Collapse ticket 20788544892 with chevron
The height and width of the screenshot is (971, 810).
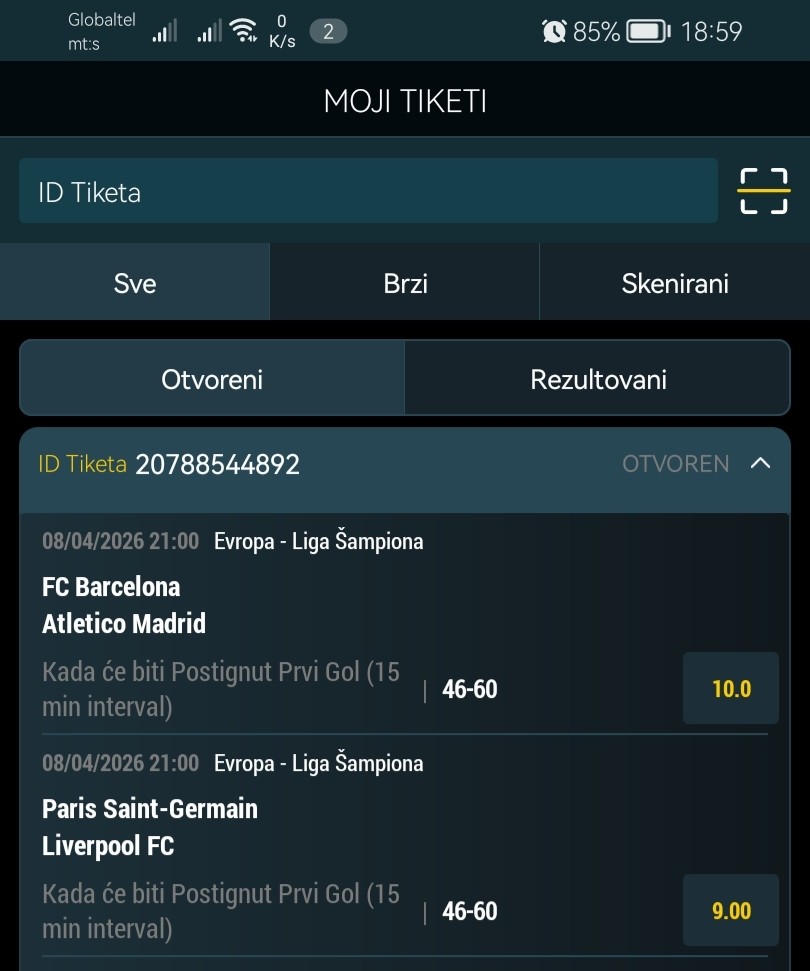point(760,463)
